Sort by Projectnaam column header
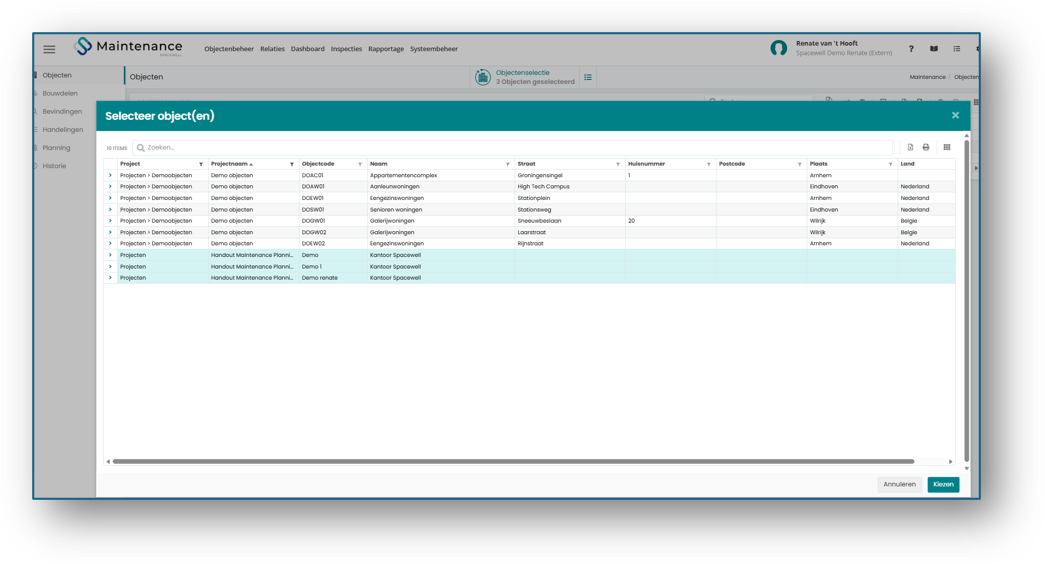This screenshot has width=1045, height=564. [x=229, y=164]
